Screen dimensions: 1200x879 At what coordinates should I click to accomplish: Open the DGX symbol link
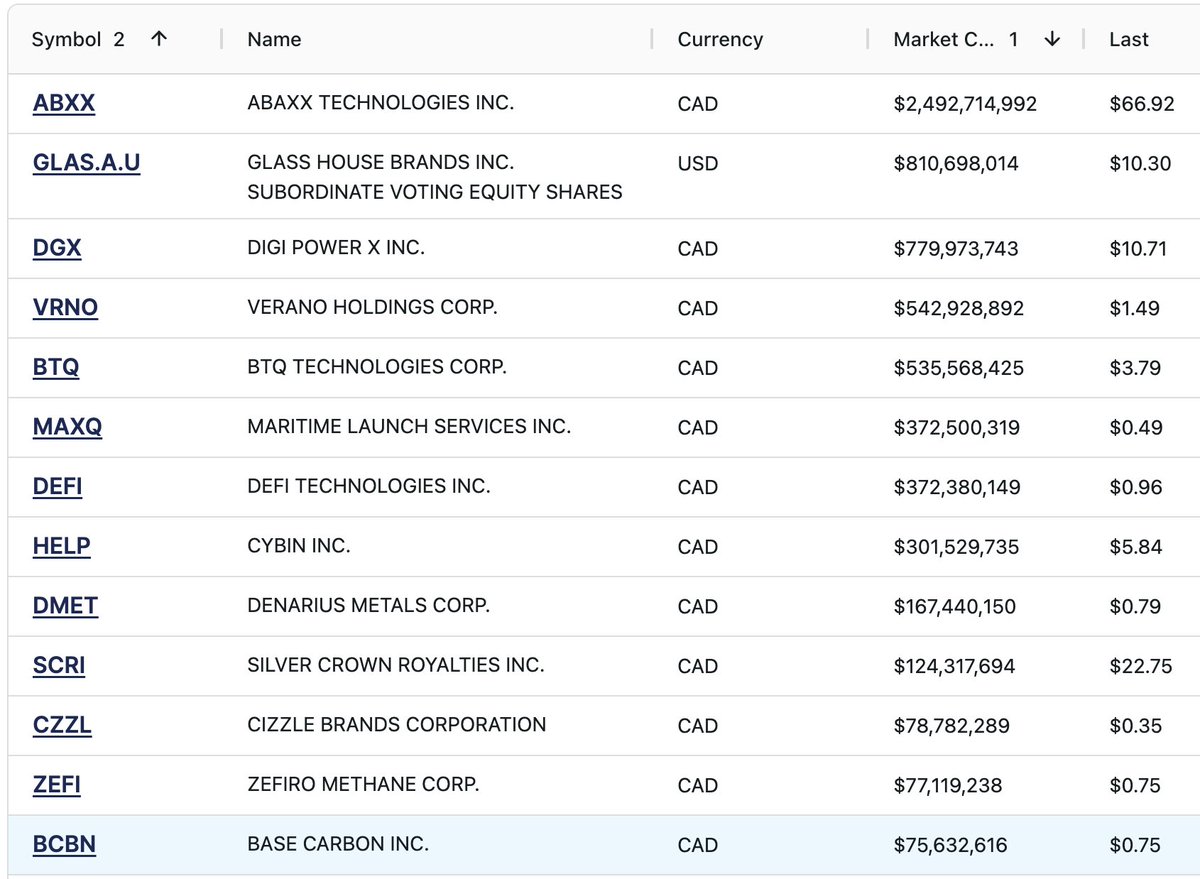click(57, 248)
